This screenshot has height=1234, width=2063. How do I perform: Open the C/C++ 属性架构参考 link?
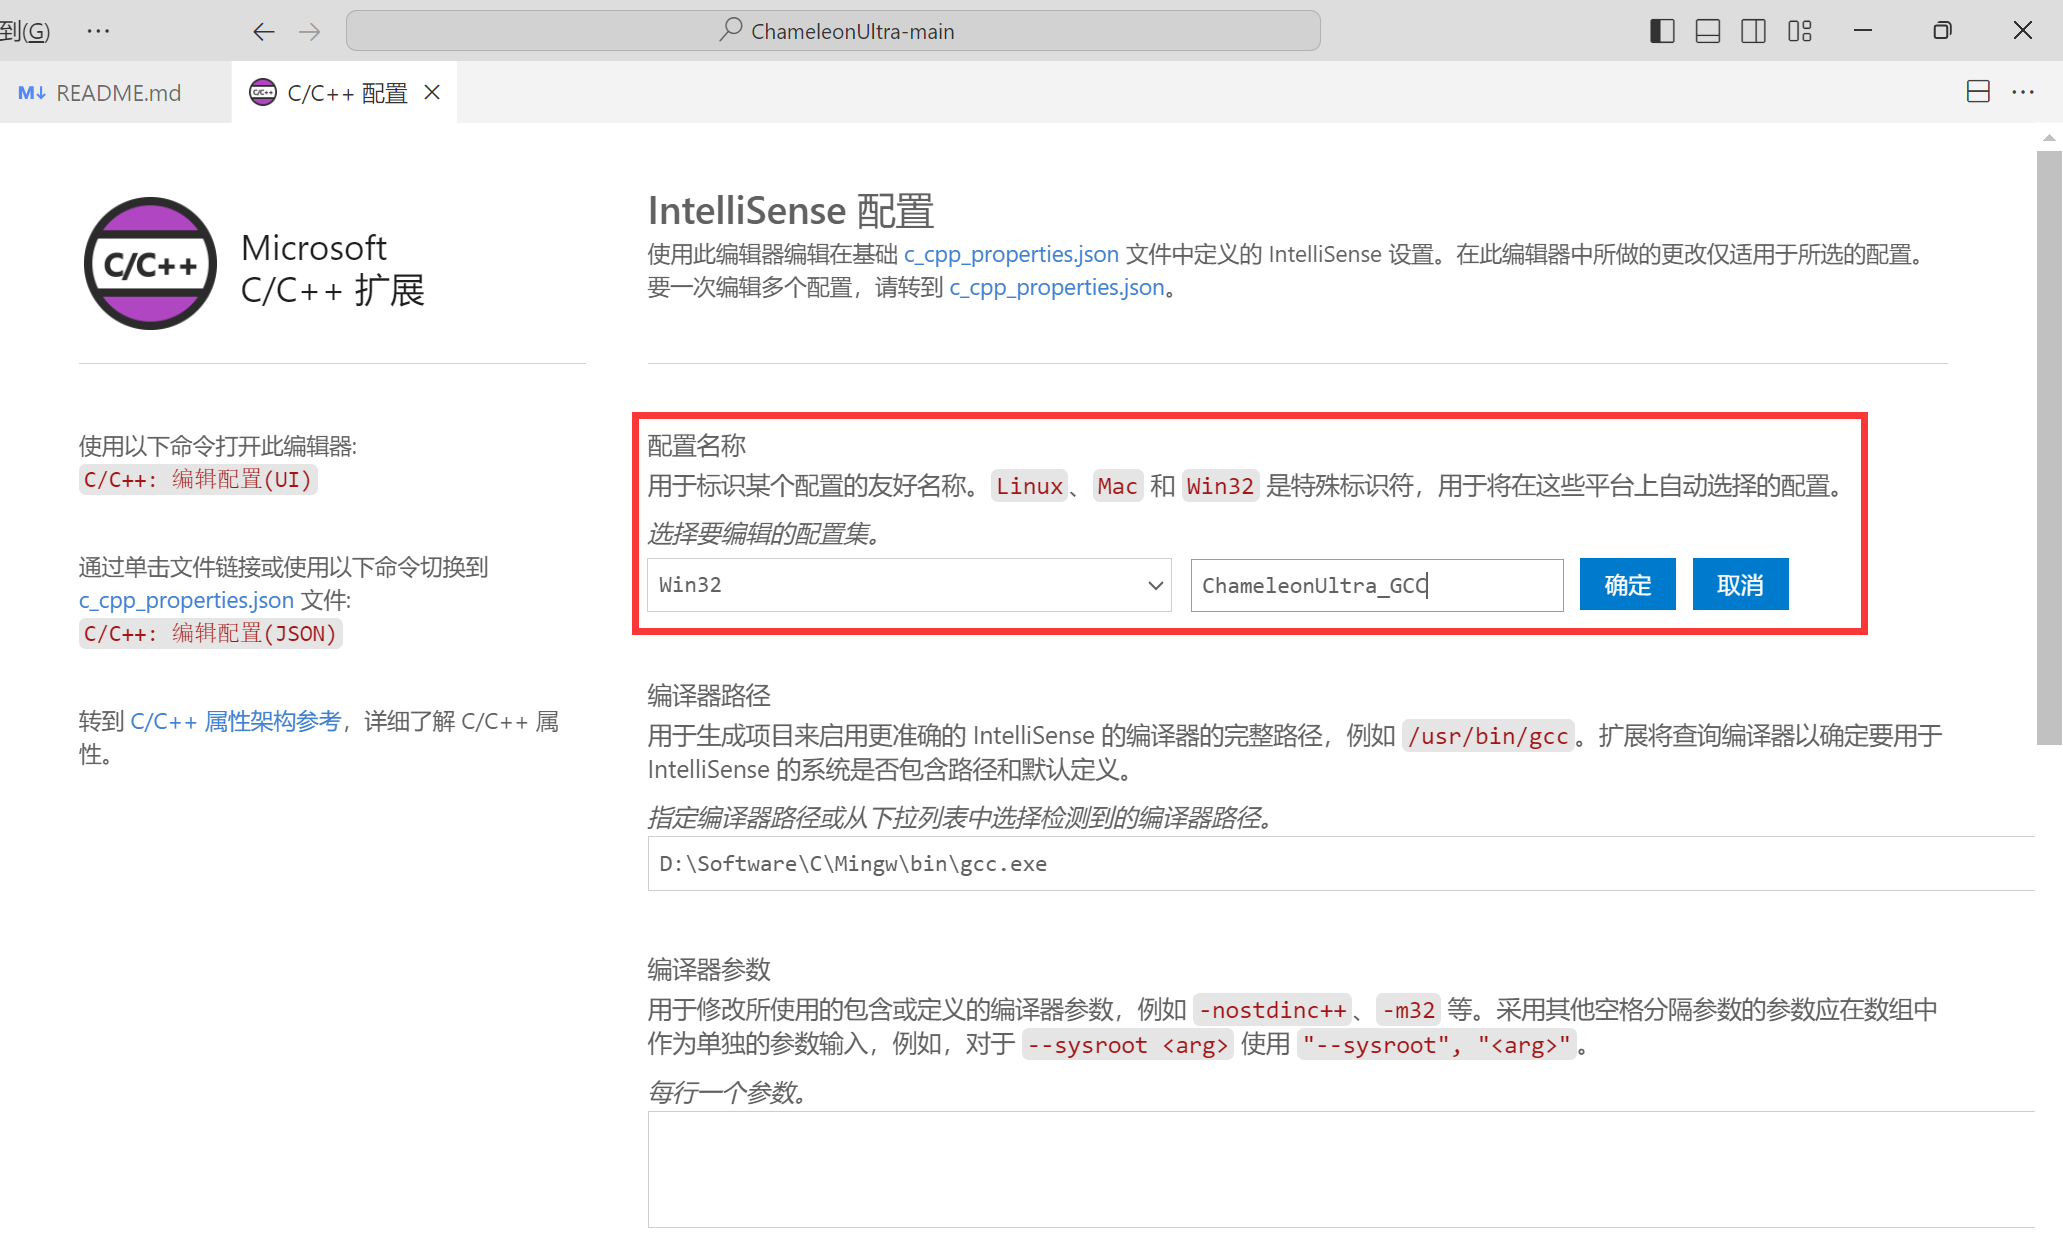[x=236, y=721]
